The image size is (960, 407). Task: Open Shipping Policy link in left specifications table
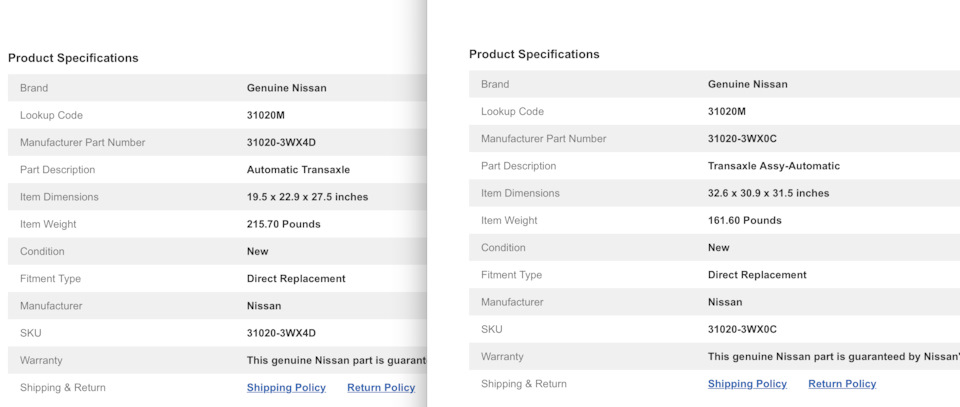tap(286, 388)
